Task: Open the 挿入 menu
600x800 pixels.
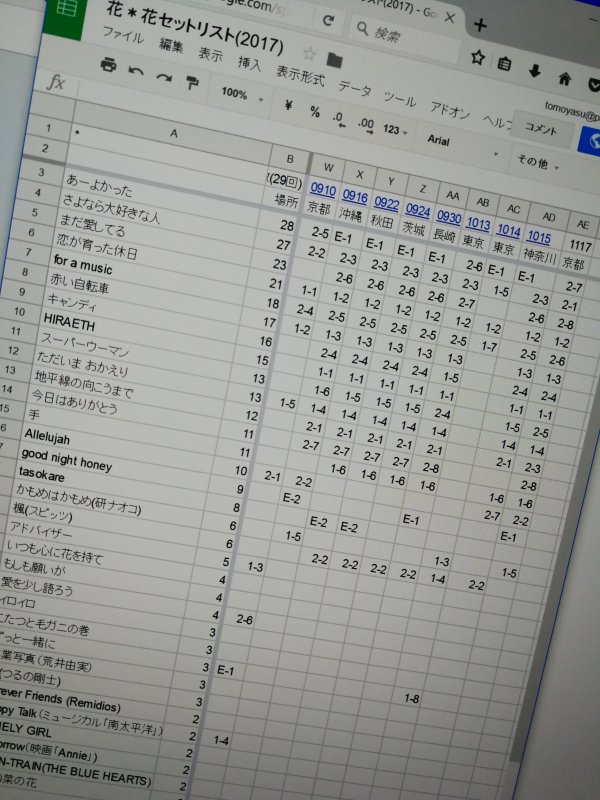Action: 249,62
